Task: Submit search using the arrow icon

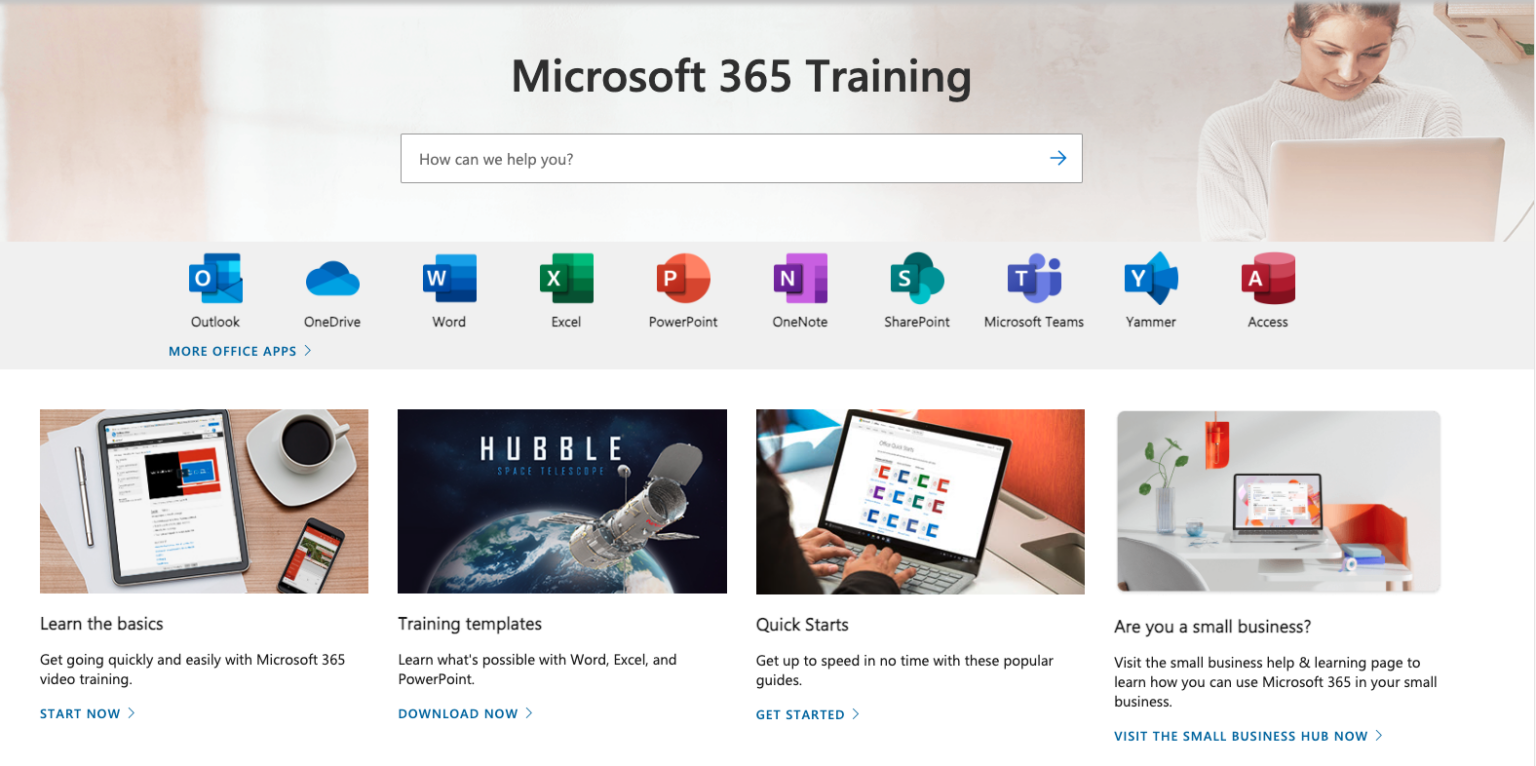Action: pos(1057,158)
